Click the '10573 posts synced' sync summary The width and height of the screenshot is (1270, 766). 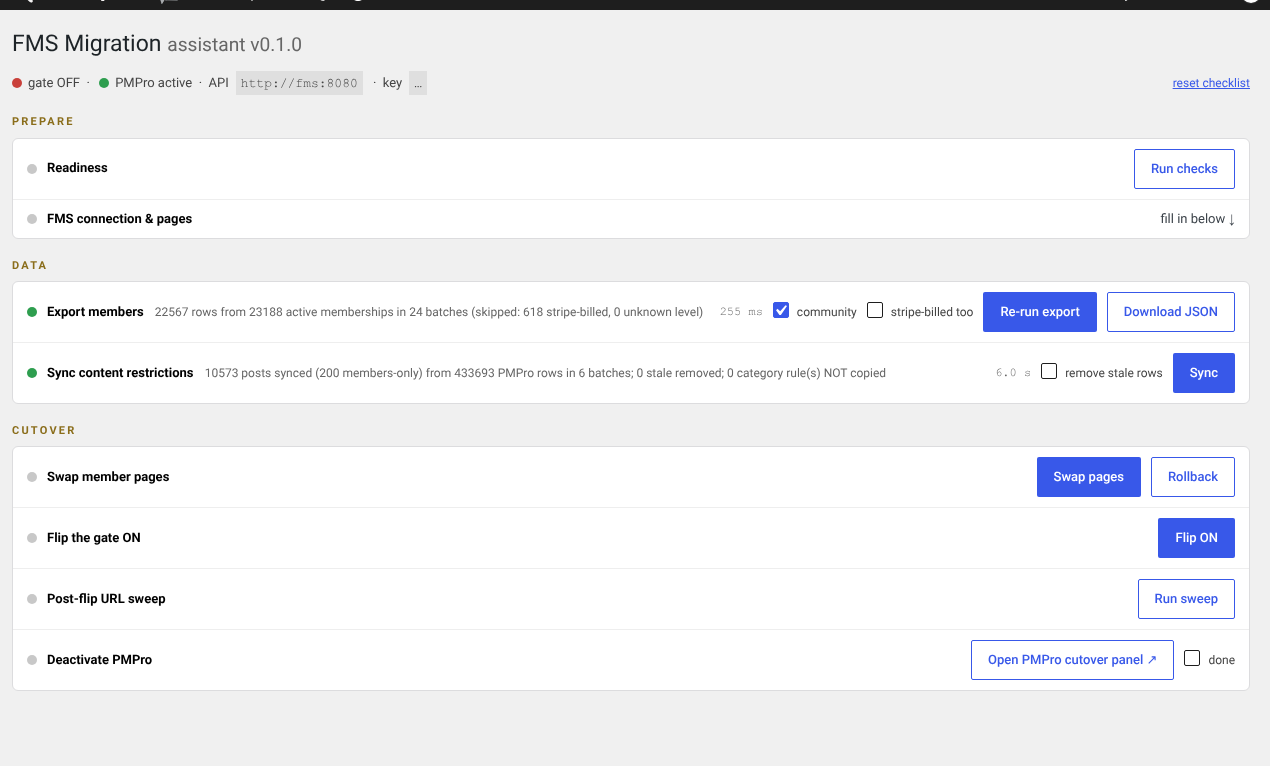545,373
